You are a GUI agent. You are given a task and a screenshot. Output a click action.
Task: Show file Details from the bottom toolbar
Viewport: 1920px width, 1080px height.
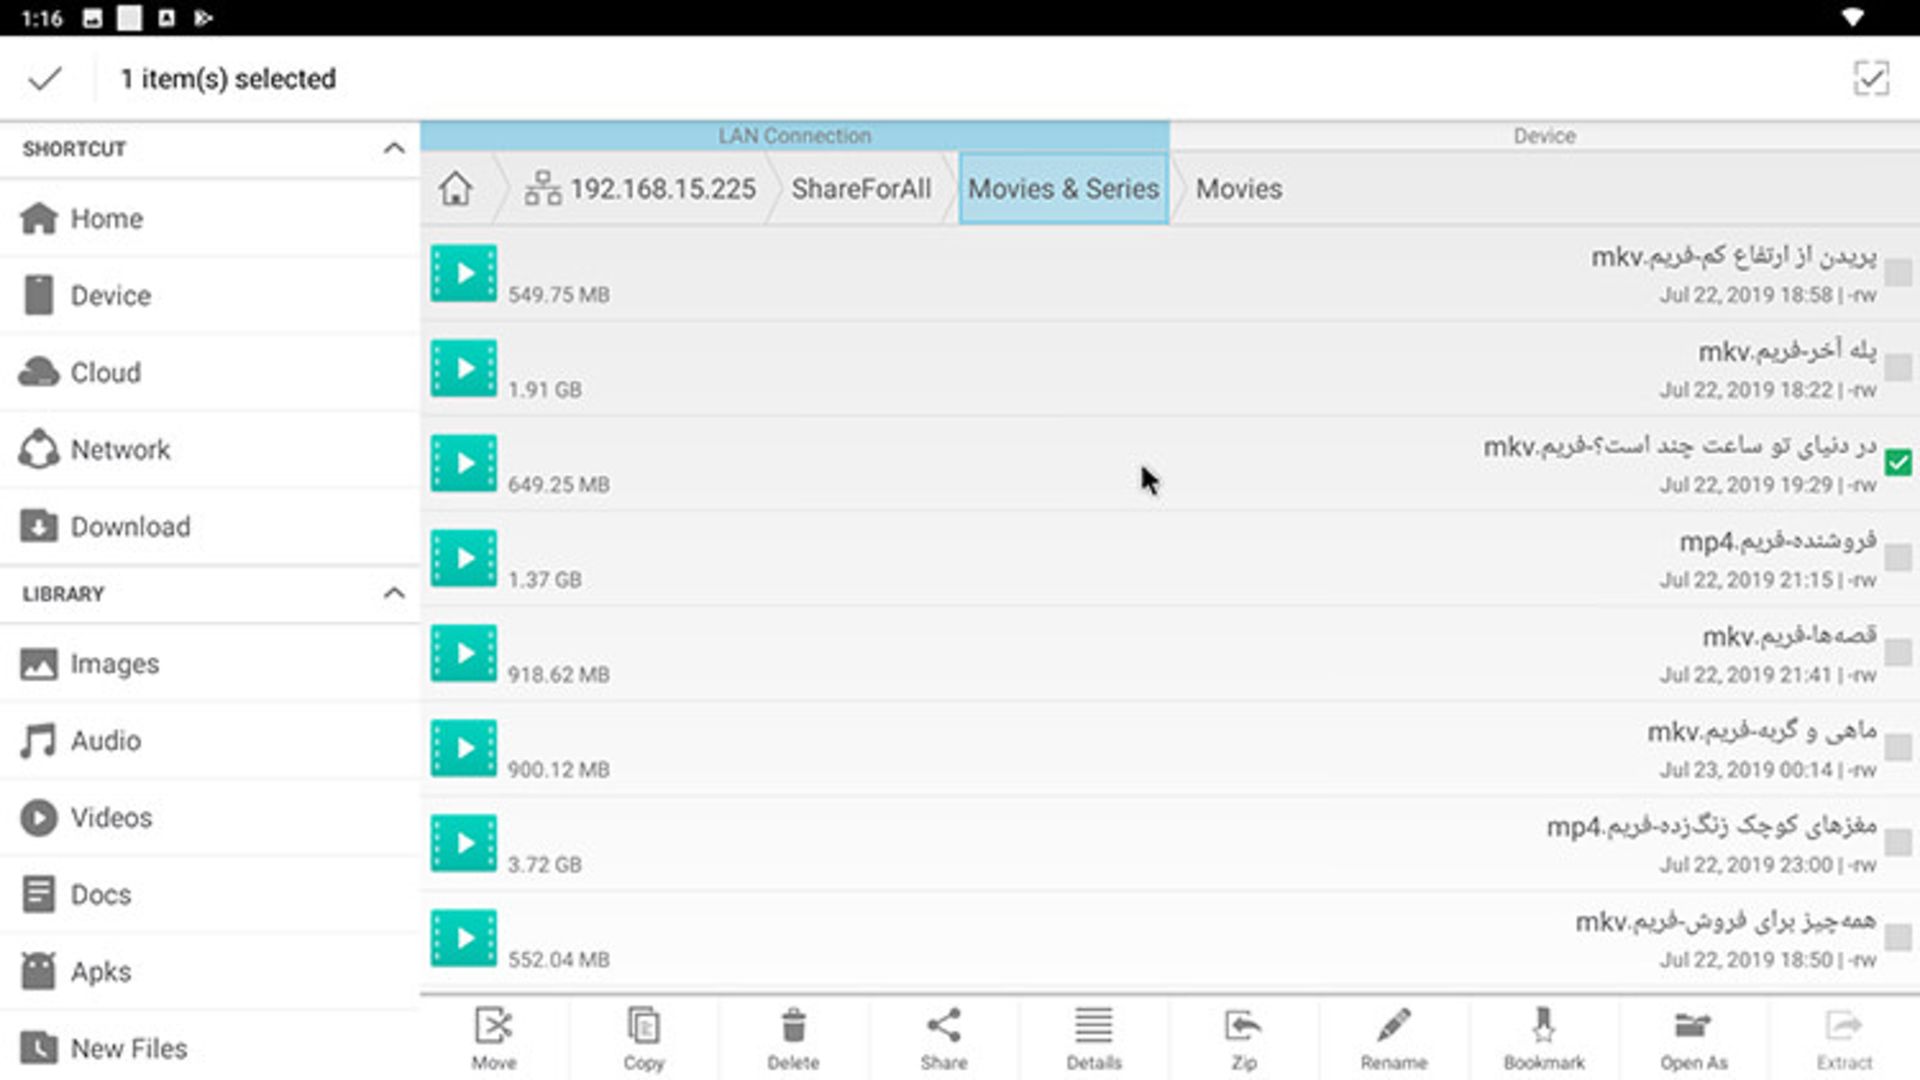tap(1093, 1036)
